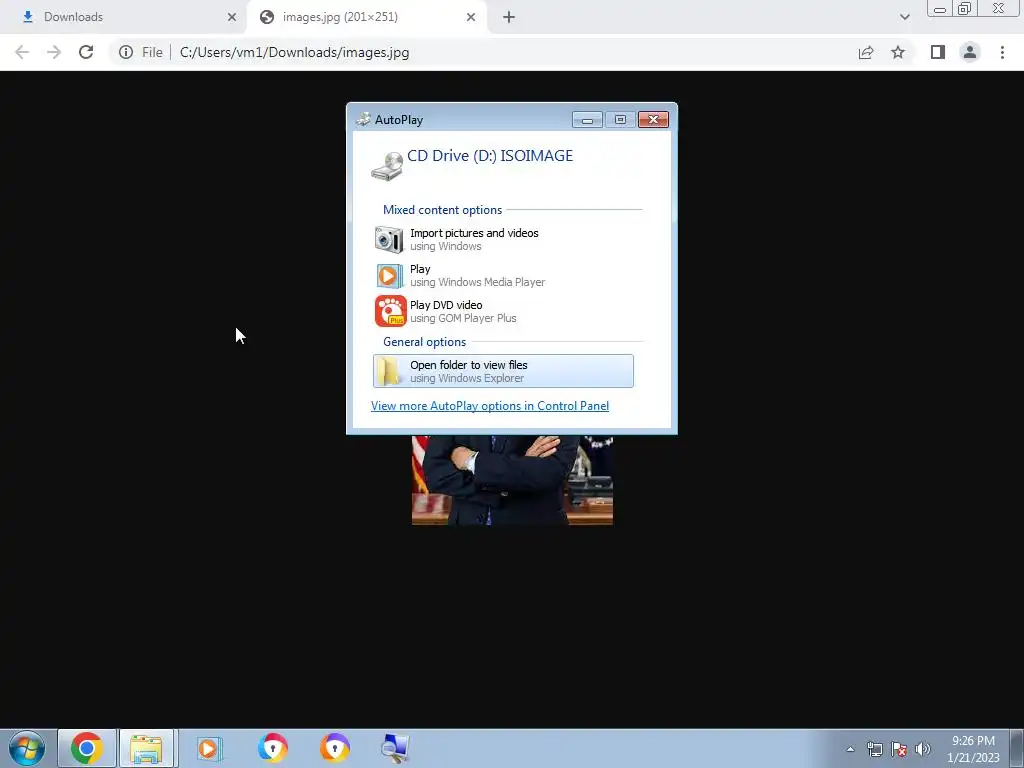Open Action Center flag icon
The image size is (1024, 768).
(899, 749)
